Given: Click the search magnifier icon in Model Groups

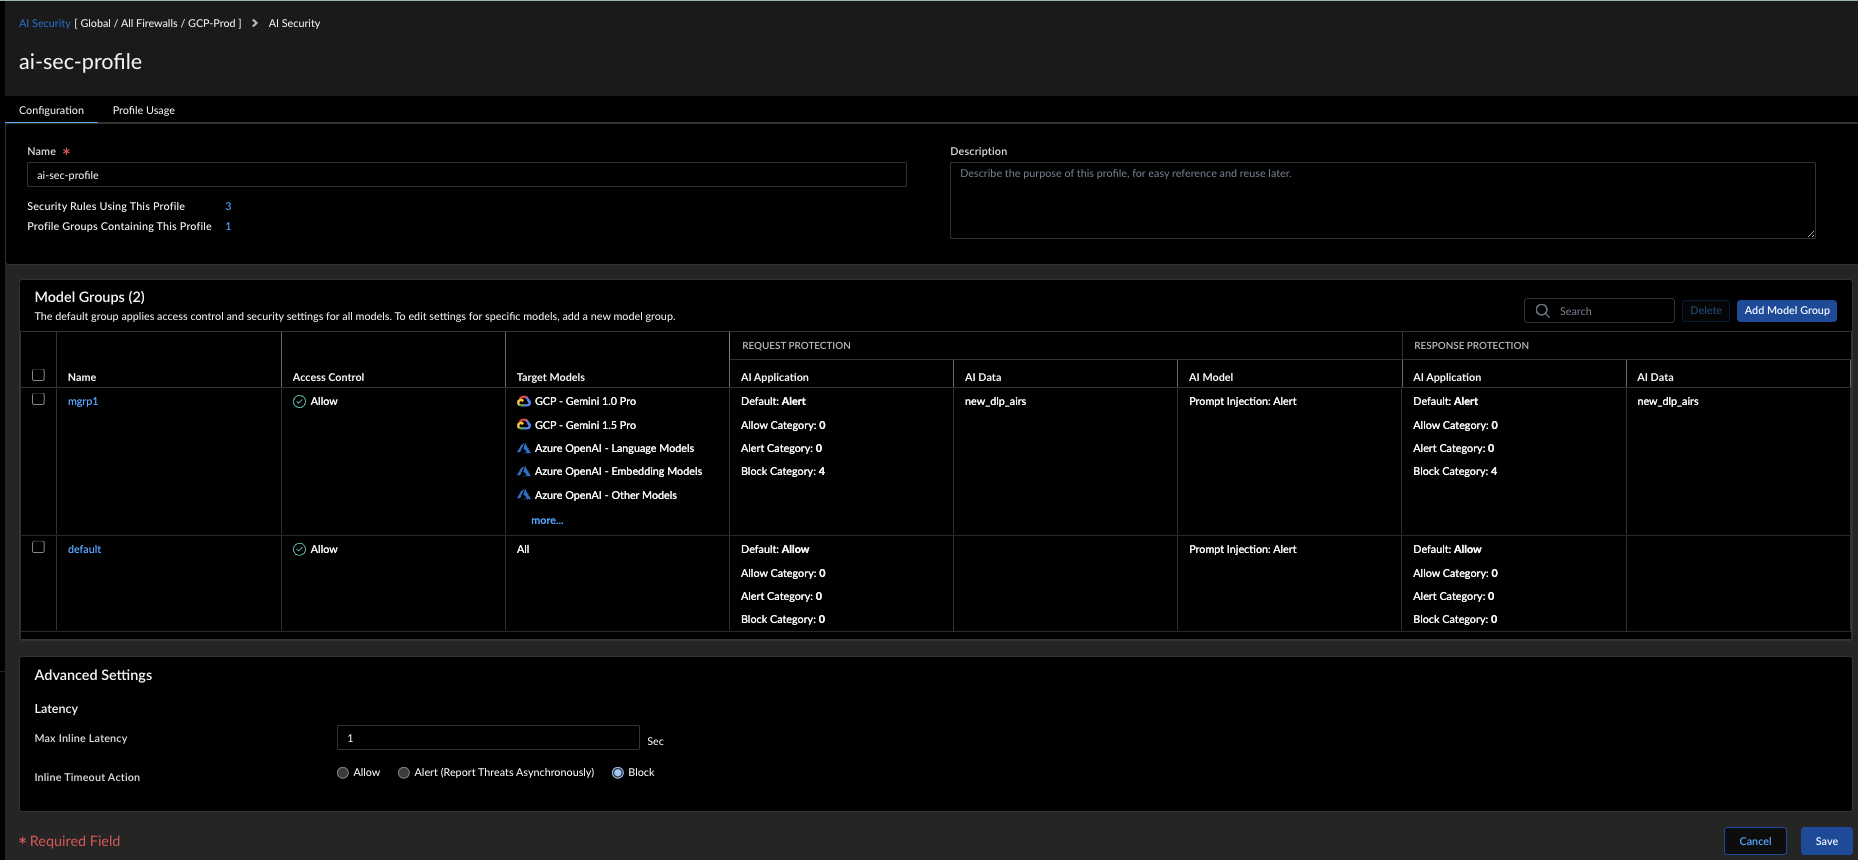Looking at the screenshot, I should (x=1542, y=311).
